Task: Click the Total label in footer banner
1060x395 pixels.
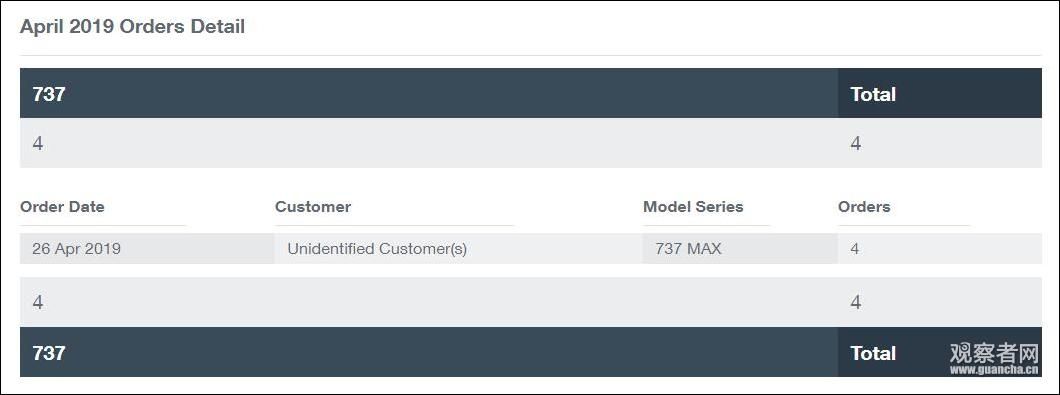Action: [x=873, y=352]
